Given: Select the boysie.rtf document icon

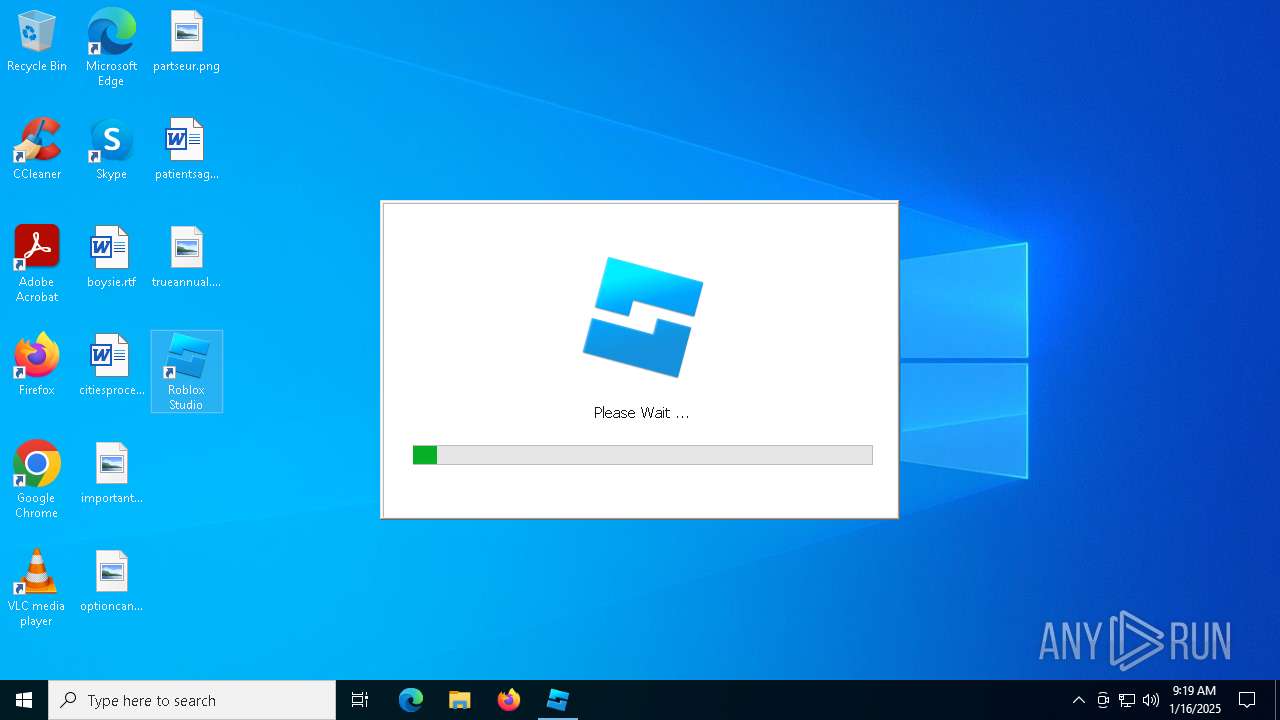Looking at the screenshot, I should pyautogui.click(x=111, y=258).
